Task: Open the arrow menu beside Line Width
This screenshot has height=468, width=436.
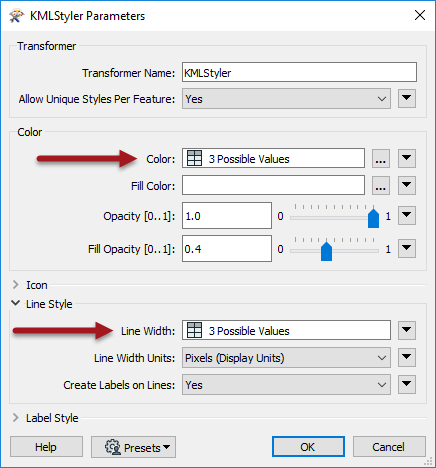Action: point(407,330)
